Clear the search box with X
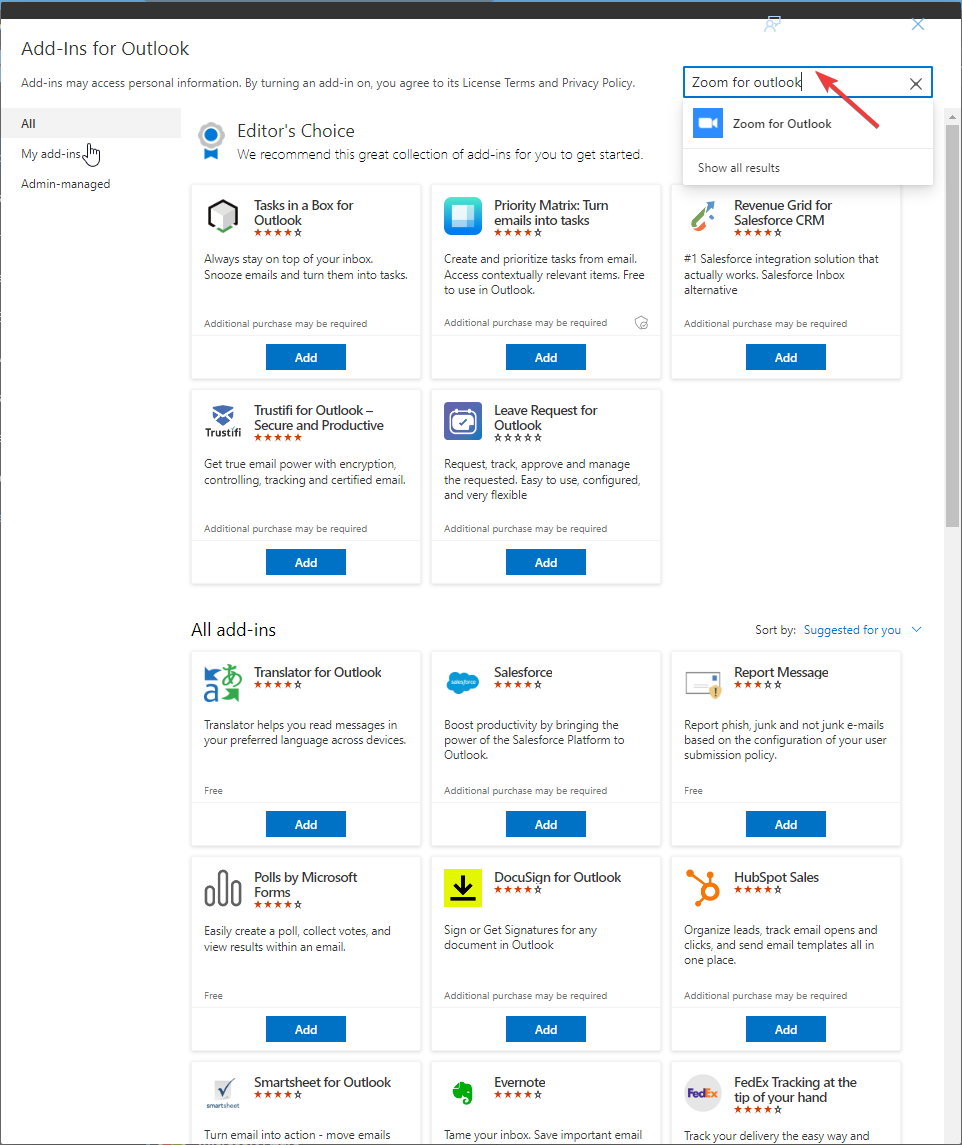The height and width of the screenshot is (1145, 962). point(915,83)
